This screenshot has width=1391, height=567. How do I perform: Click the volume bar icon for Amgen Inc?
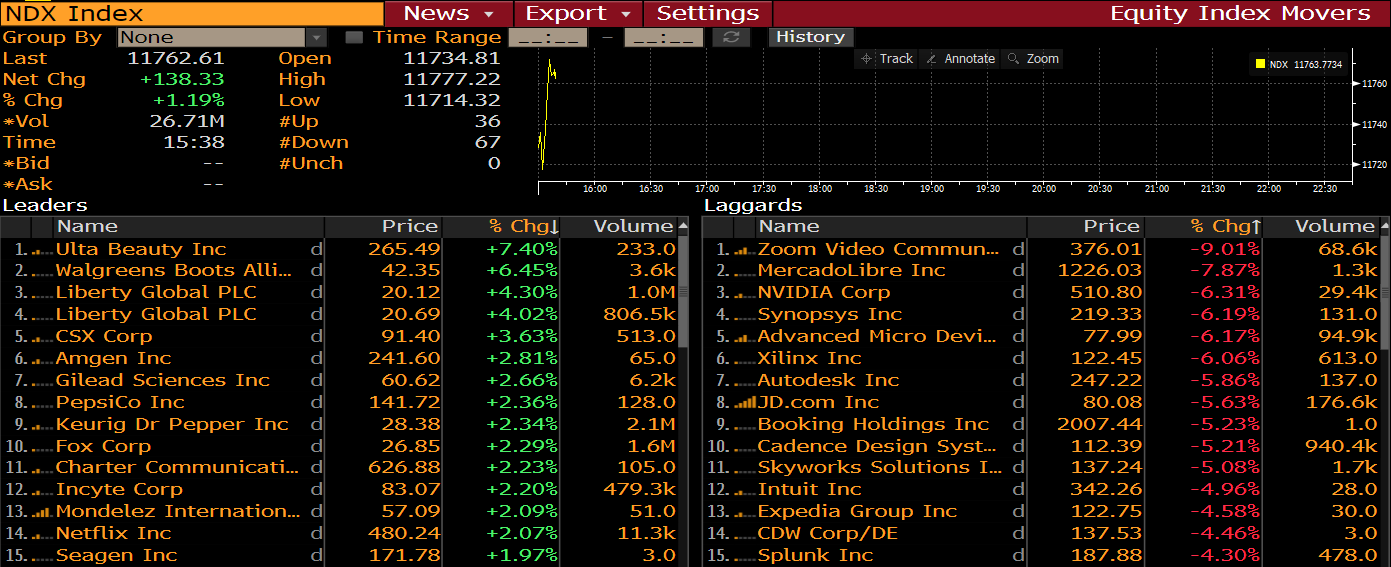pyautogui.click(x=42, y=359)
